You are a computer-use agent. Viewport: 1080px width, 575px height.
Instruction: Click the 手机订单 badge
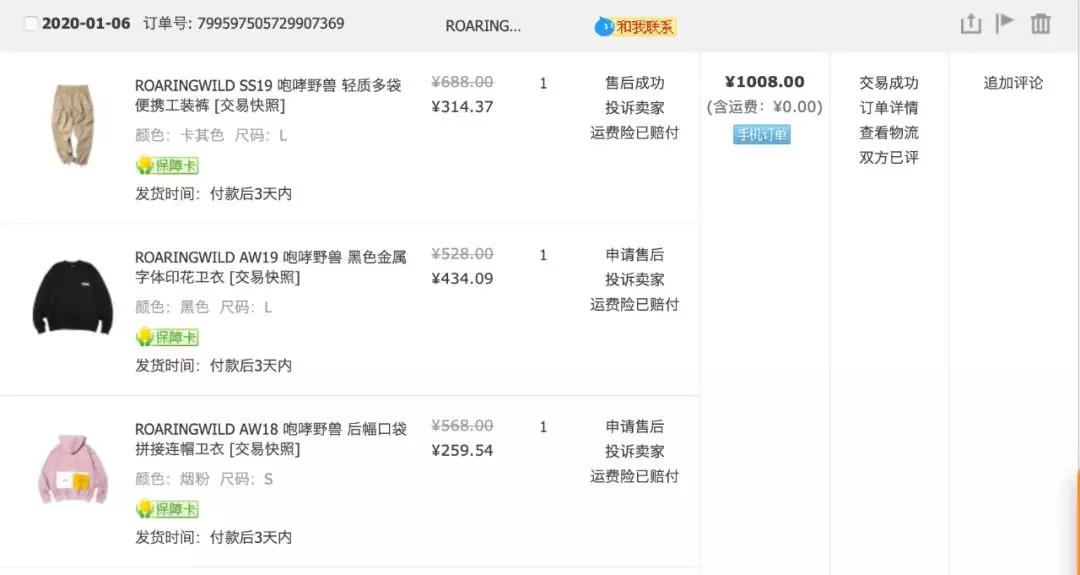[x=762, y=135]
